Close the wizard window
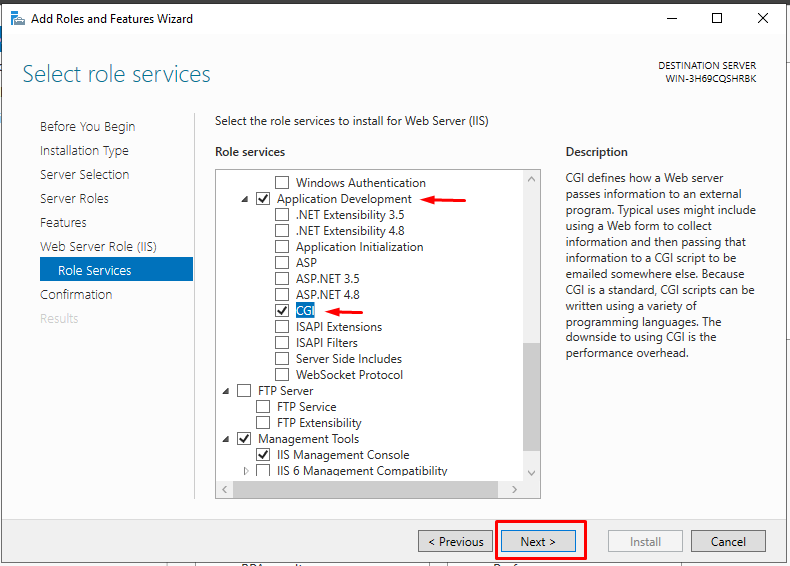The height and width of the screenshot is (566, 790). click(x=763, y=19)
